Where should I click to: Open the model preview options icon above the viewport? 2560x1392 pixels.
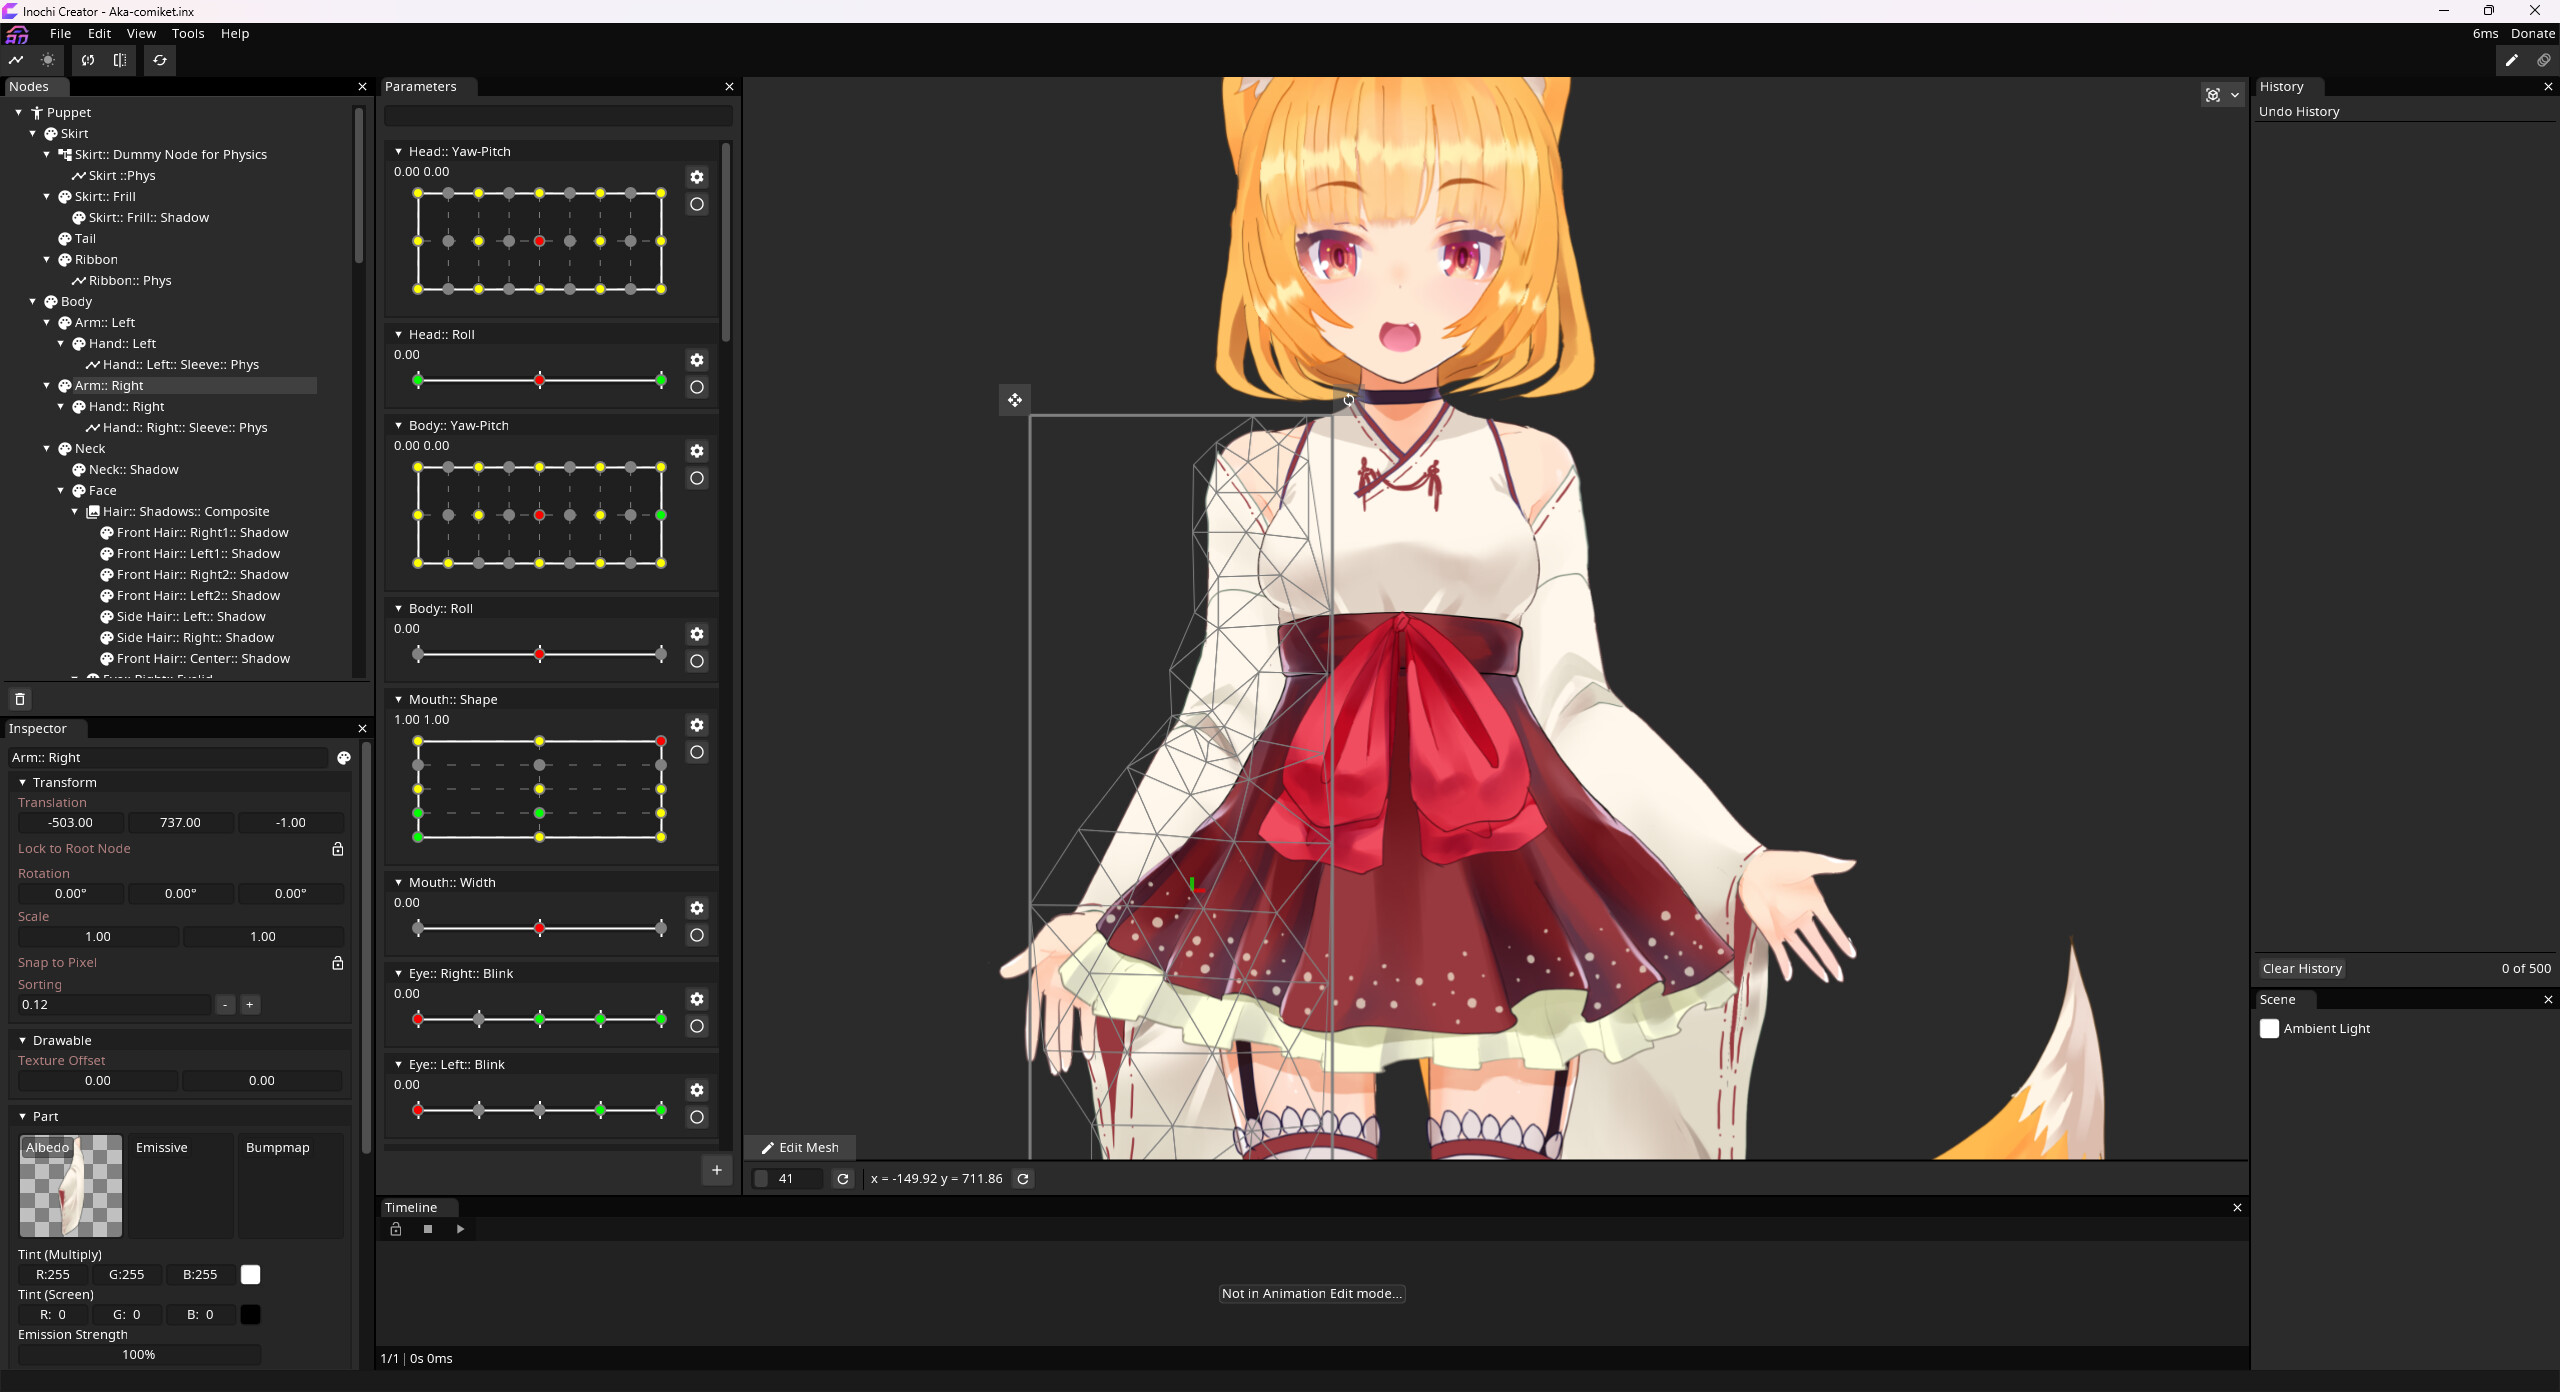pos(2213,94)
